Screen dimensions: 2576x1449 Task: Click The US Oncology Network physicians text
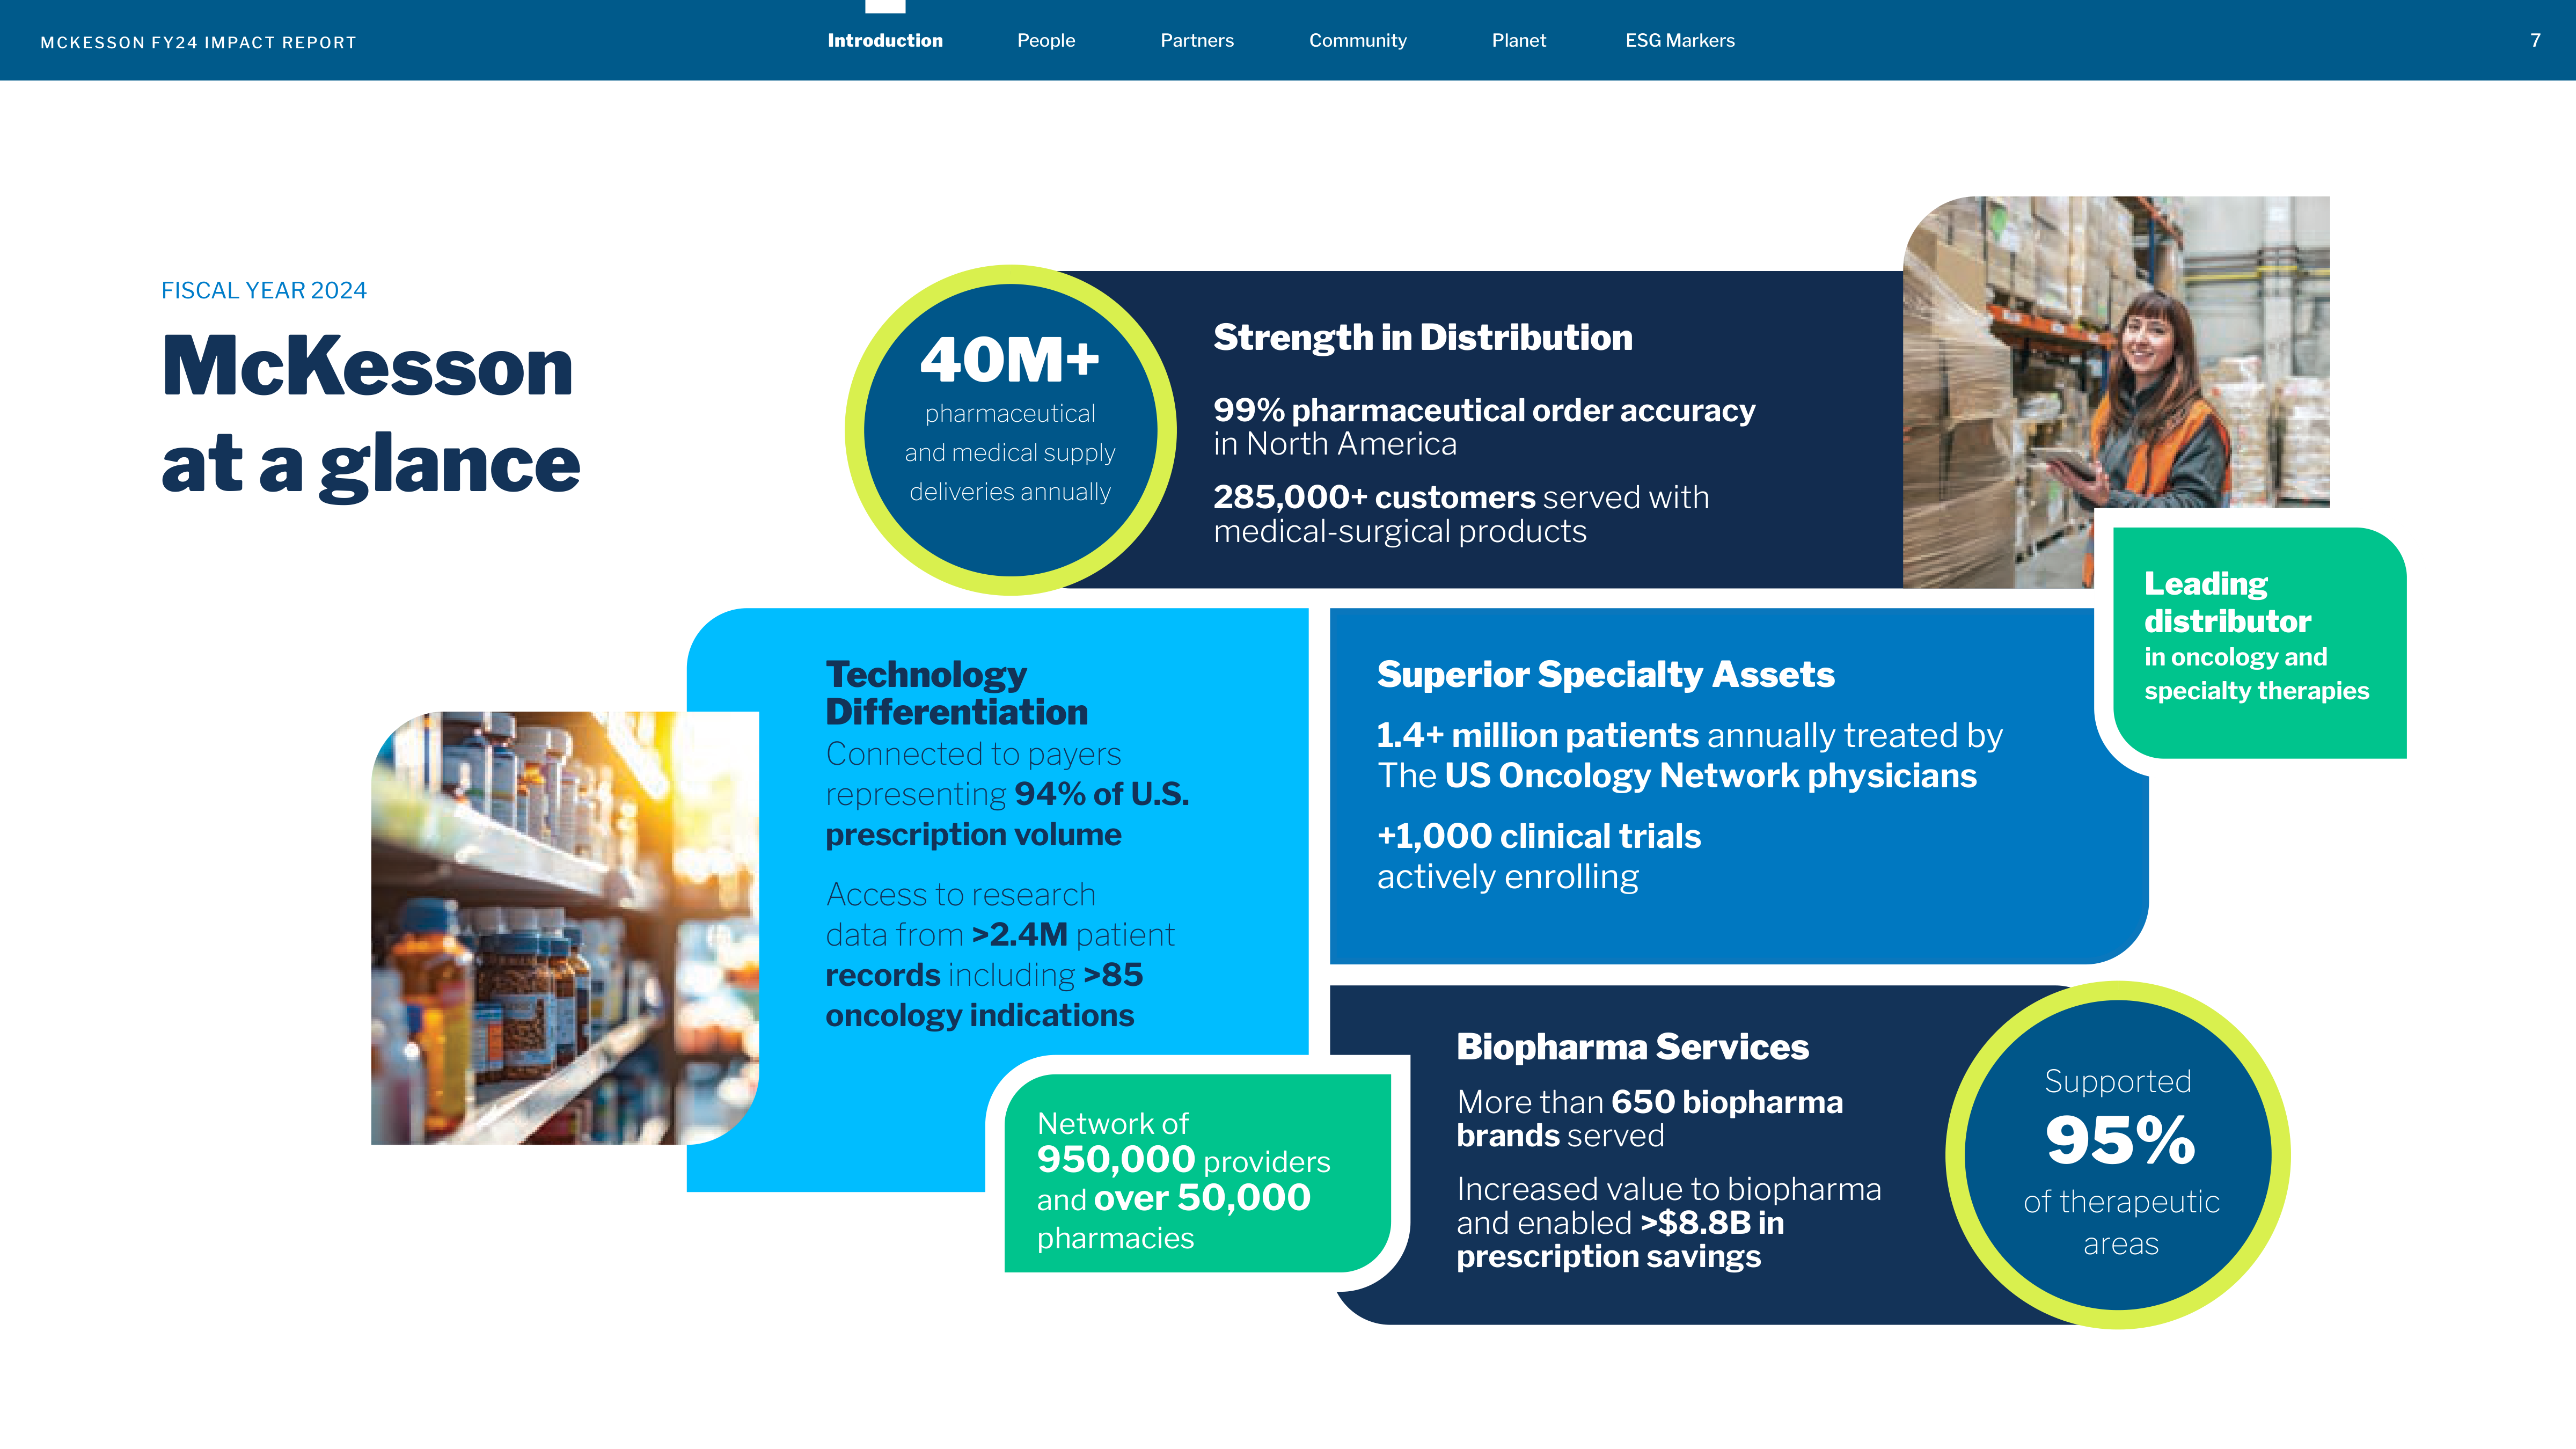tap(1677, 776)
